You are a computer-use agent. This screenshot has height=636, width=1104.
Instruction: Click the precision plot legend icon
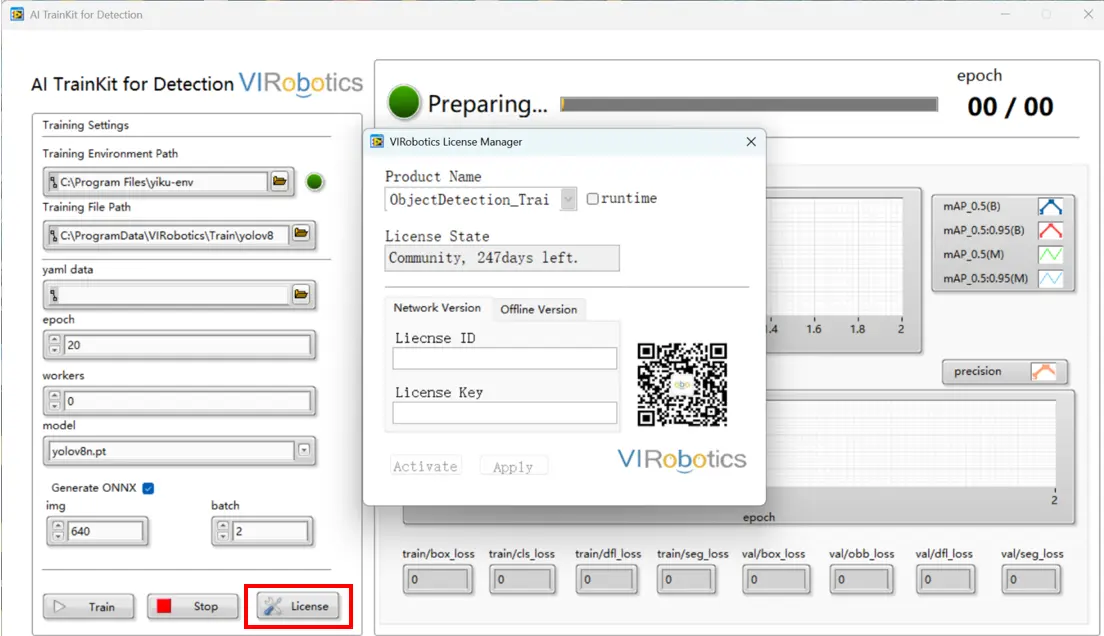pos(1043,372)
